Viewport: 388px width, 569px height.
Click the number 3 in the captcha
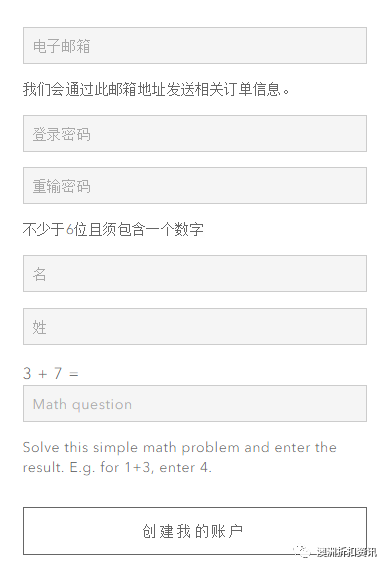pyautogui.click(x=27, y=373)
